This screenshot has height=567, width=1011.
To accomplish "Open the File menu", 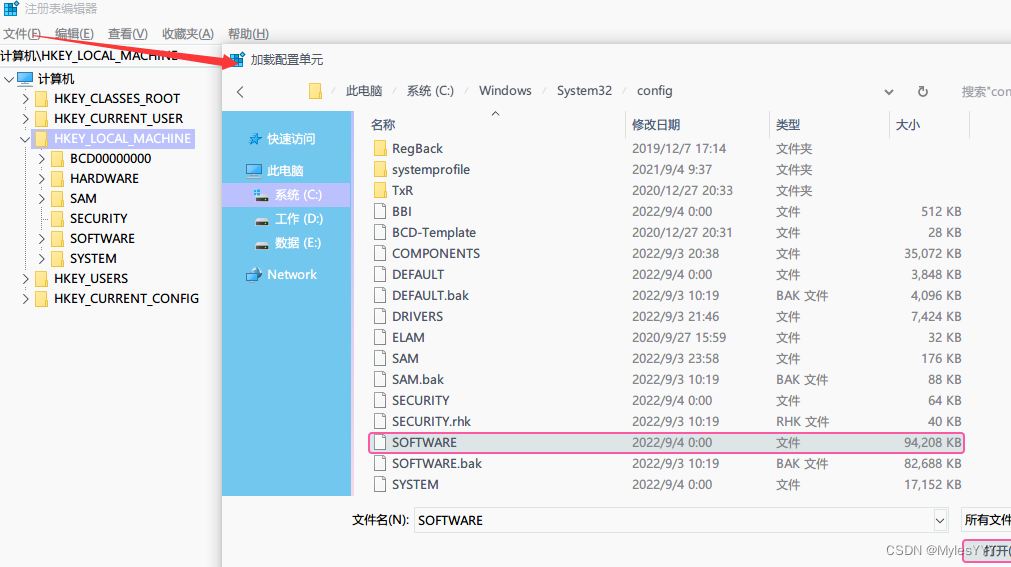I will click(x=22, y=34).
